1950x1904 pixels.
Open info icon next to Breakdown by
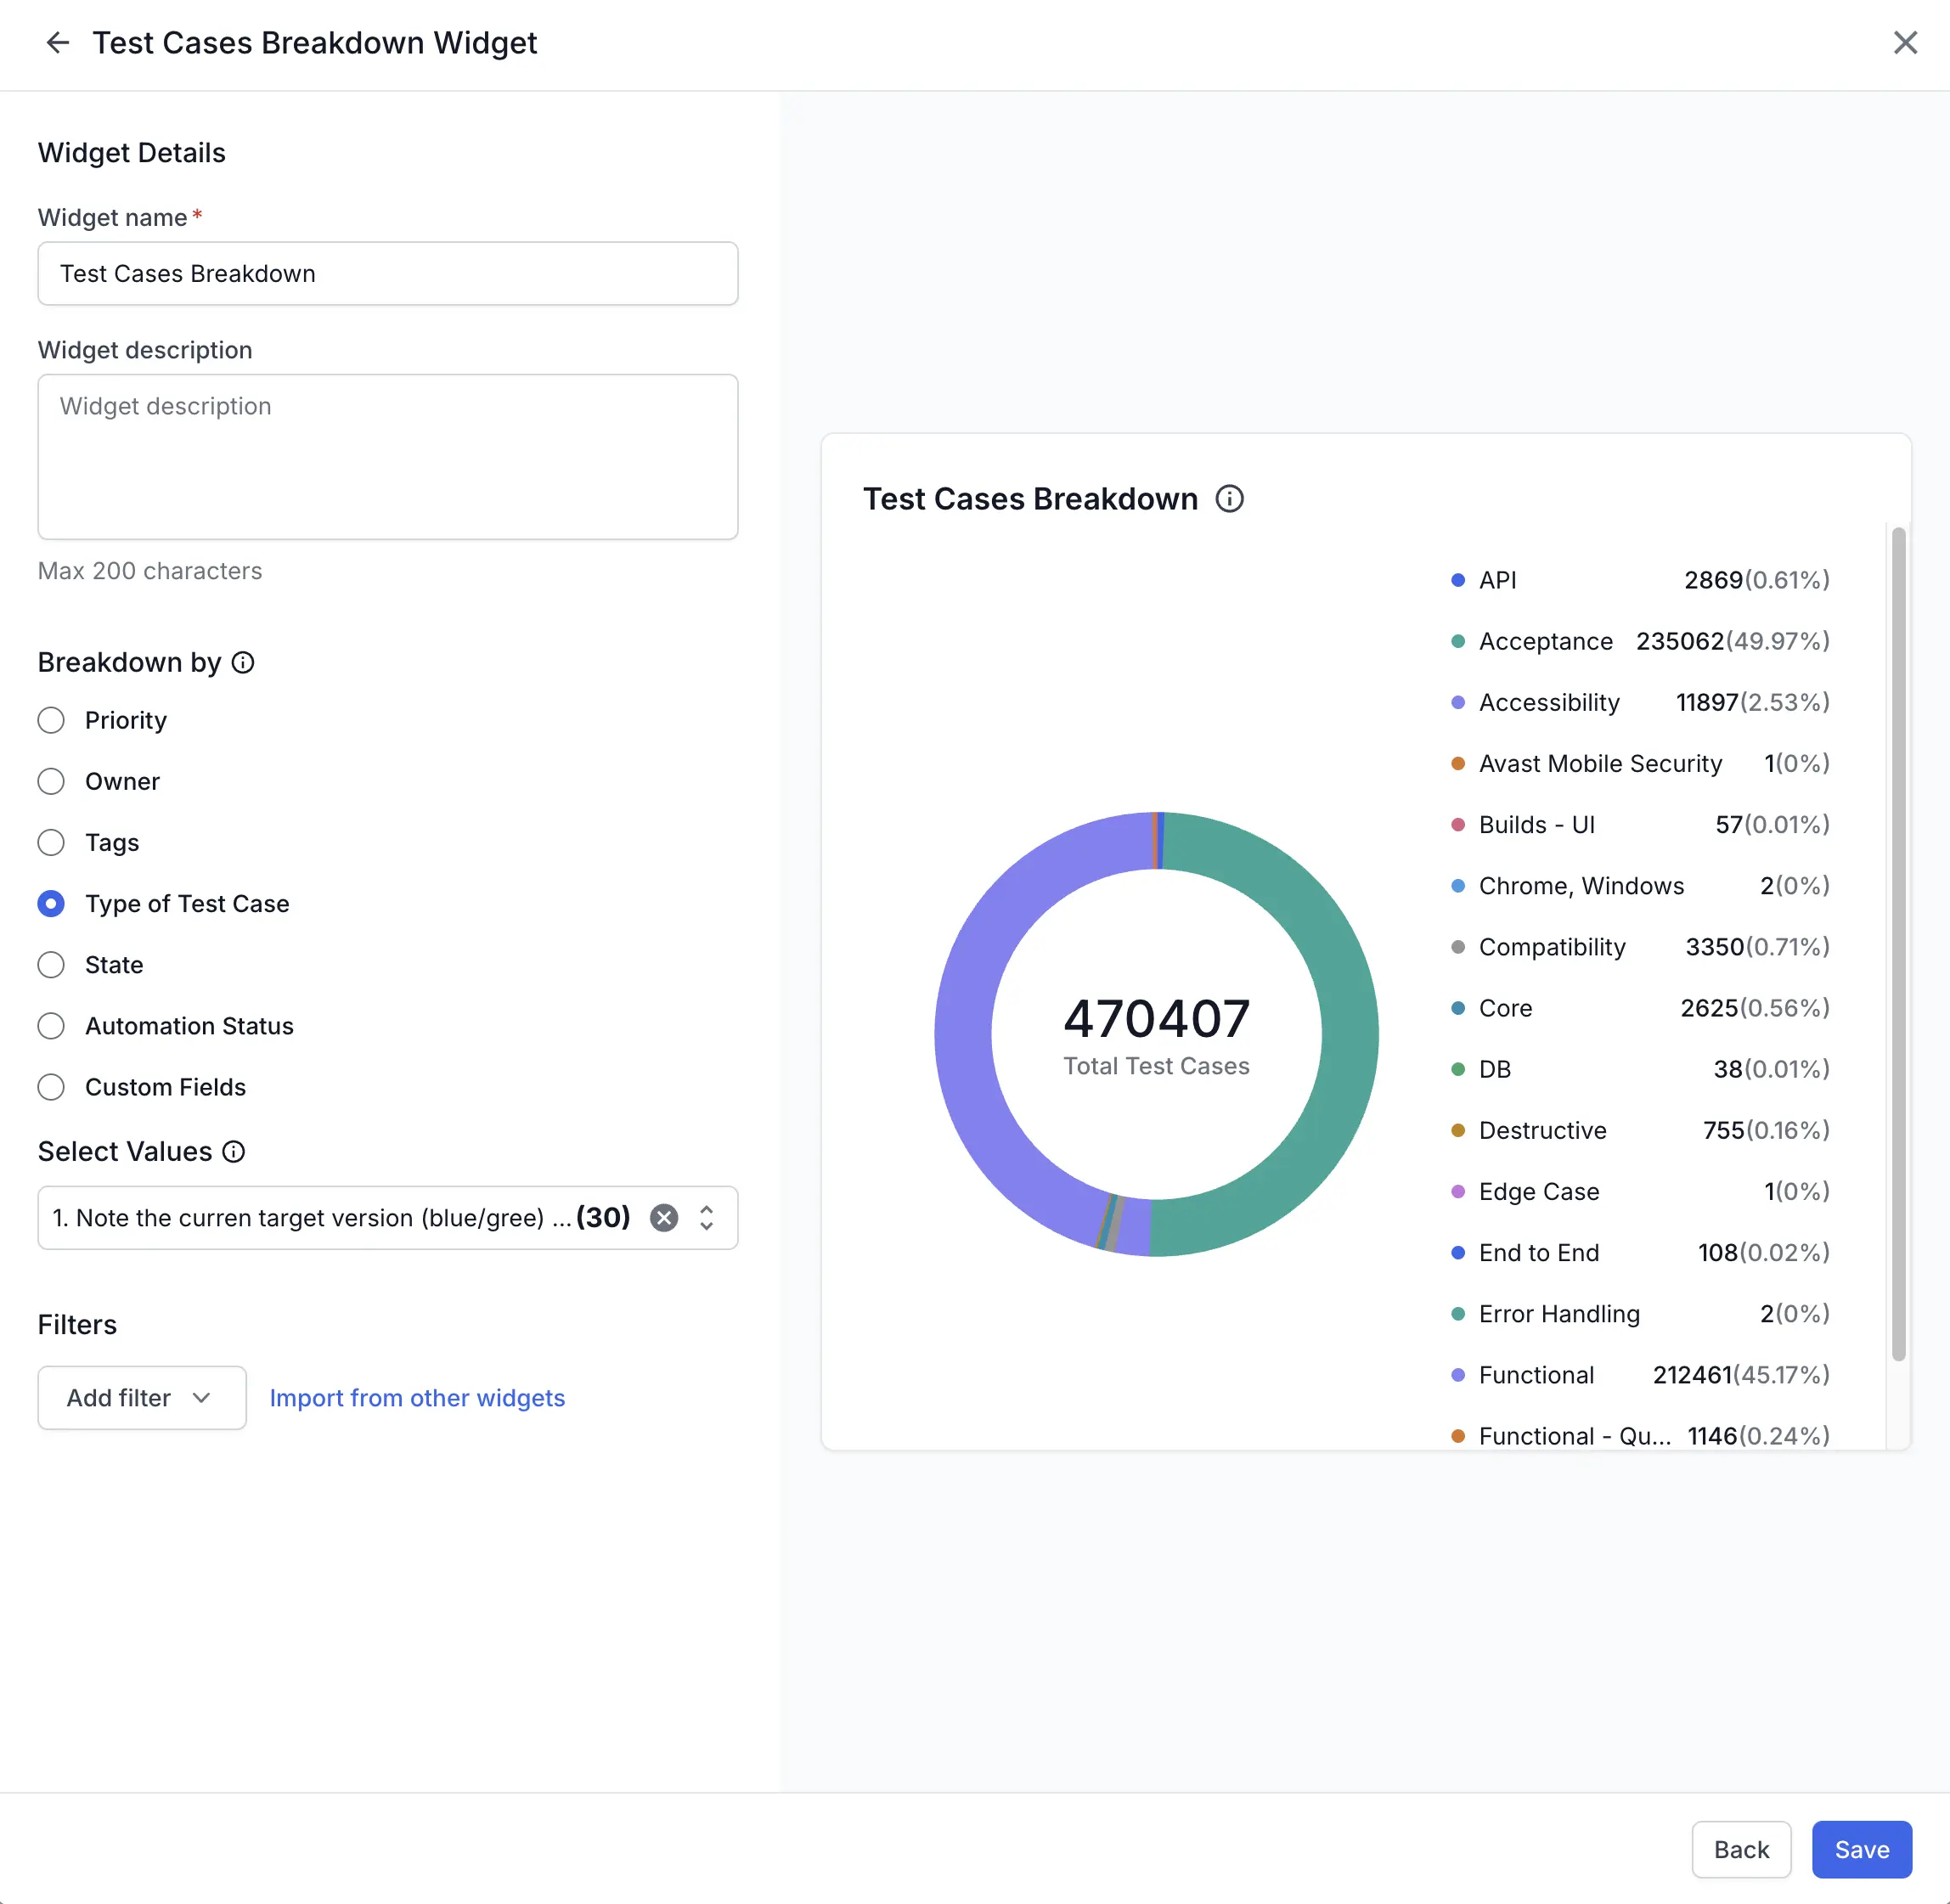[x=243, y=662]
